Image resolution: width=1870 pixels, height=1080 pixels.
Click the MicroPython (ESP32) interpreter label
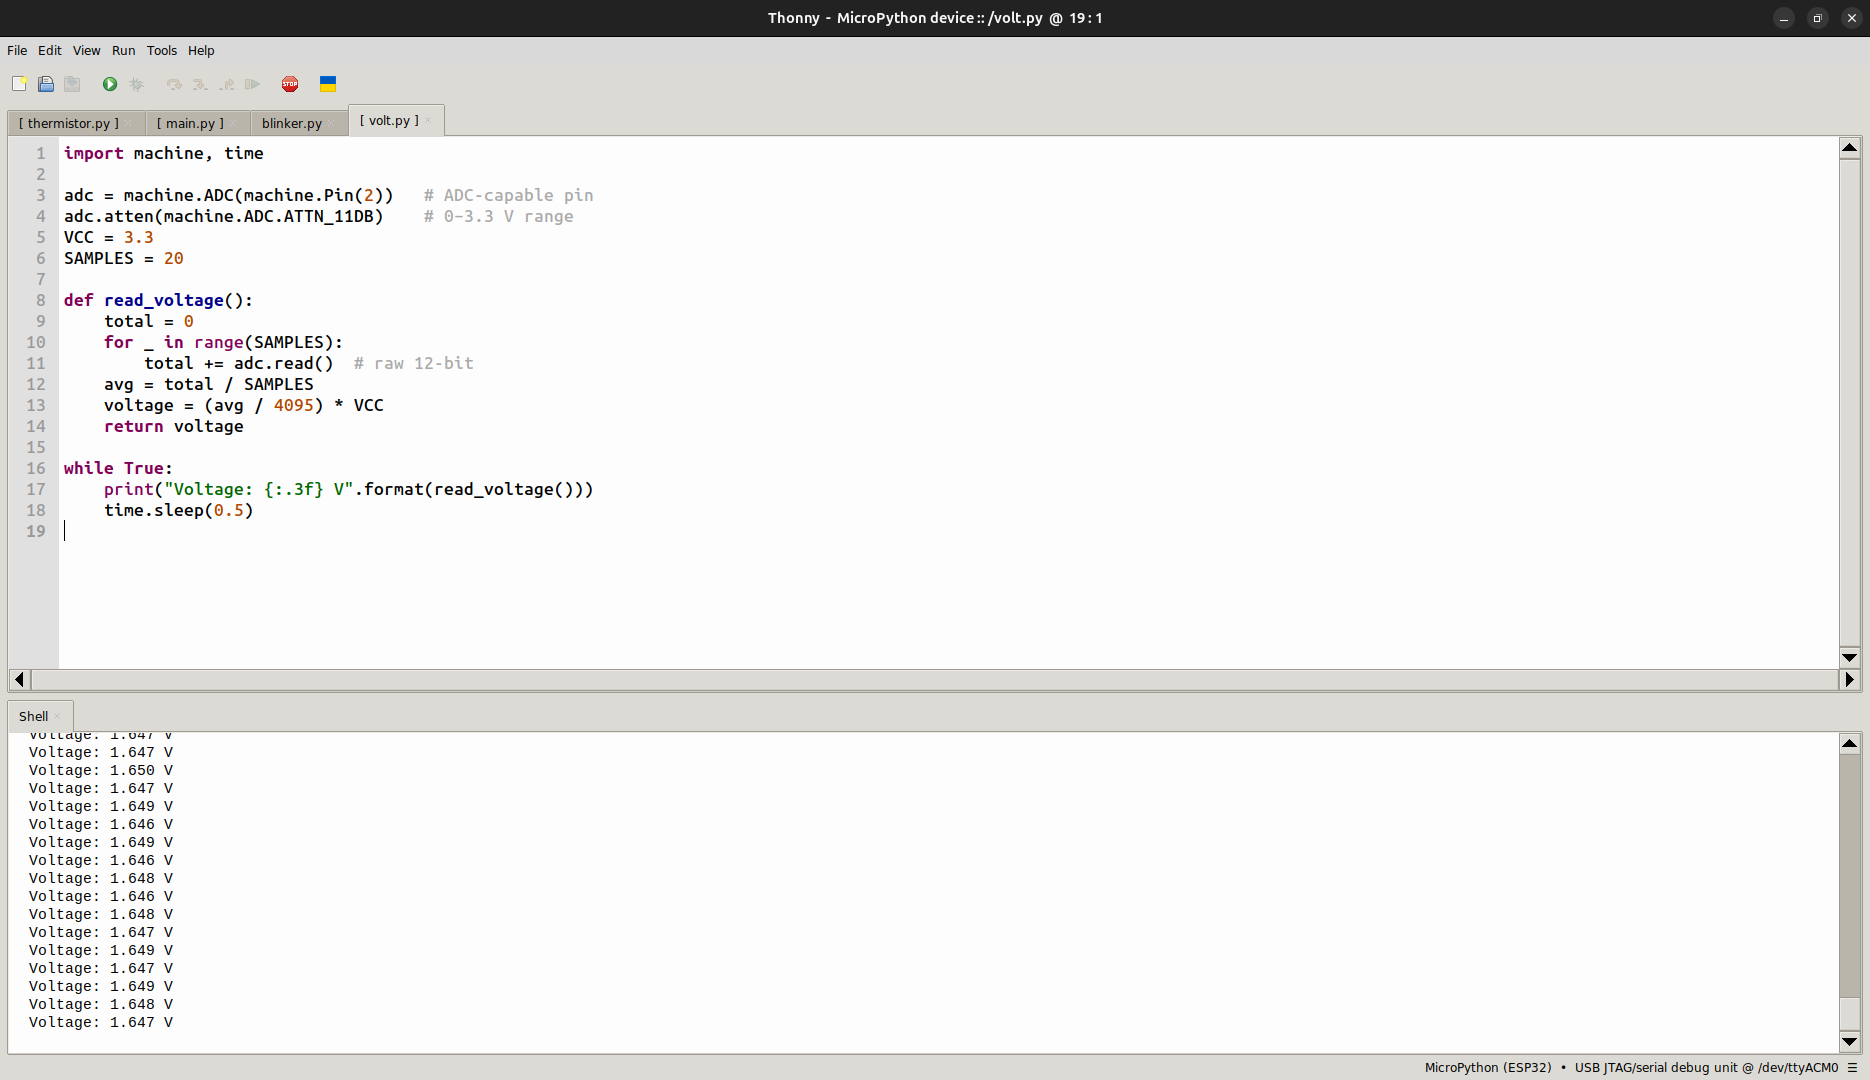pyautogui.click(x=1487, y=1067)
